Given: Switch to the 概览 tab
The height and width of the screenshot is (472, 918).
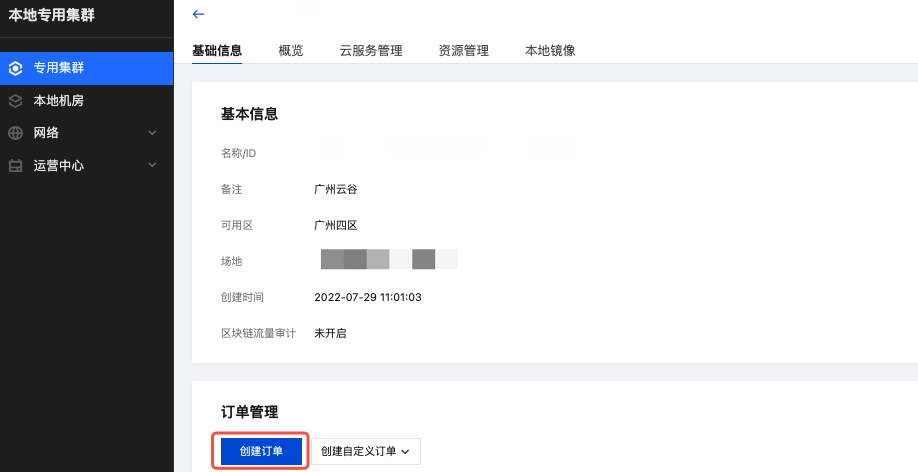Looking at the screenshot, I should pos(291,50).
